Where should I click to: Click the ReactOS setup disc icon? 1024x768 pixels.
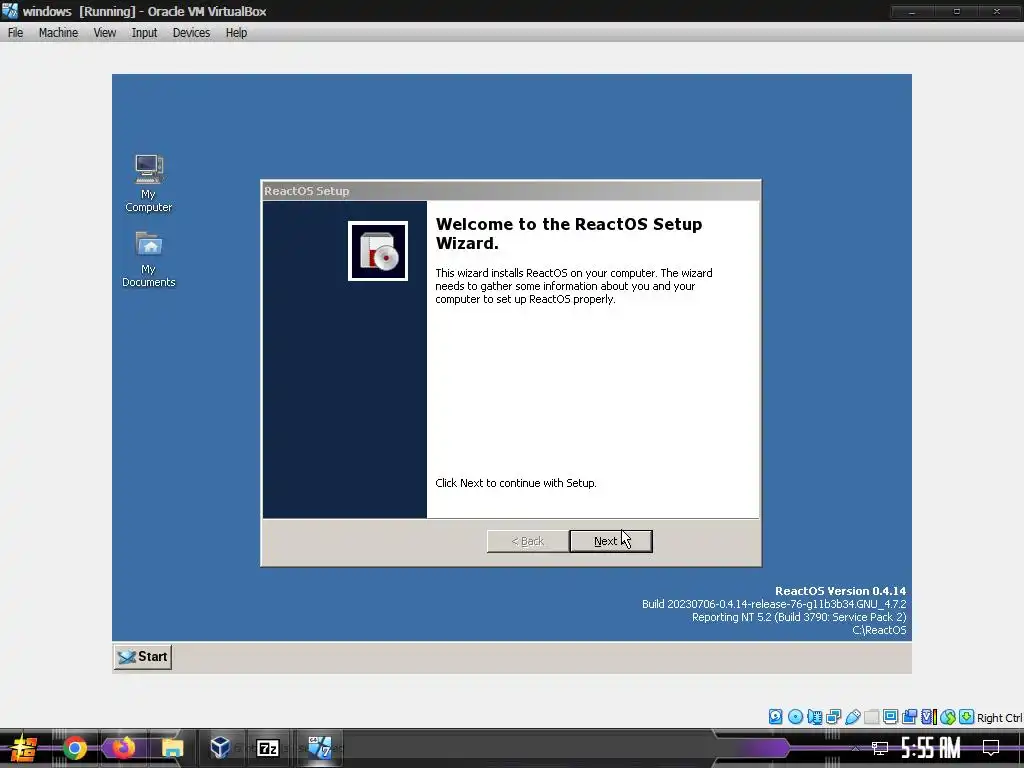377,251
